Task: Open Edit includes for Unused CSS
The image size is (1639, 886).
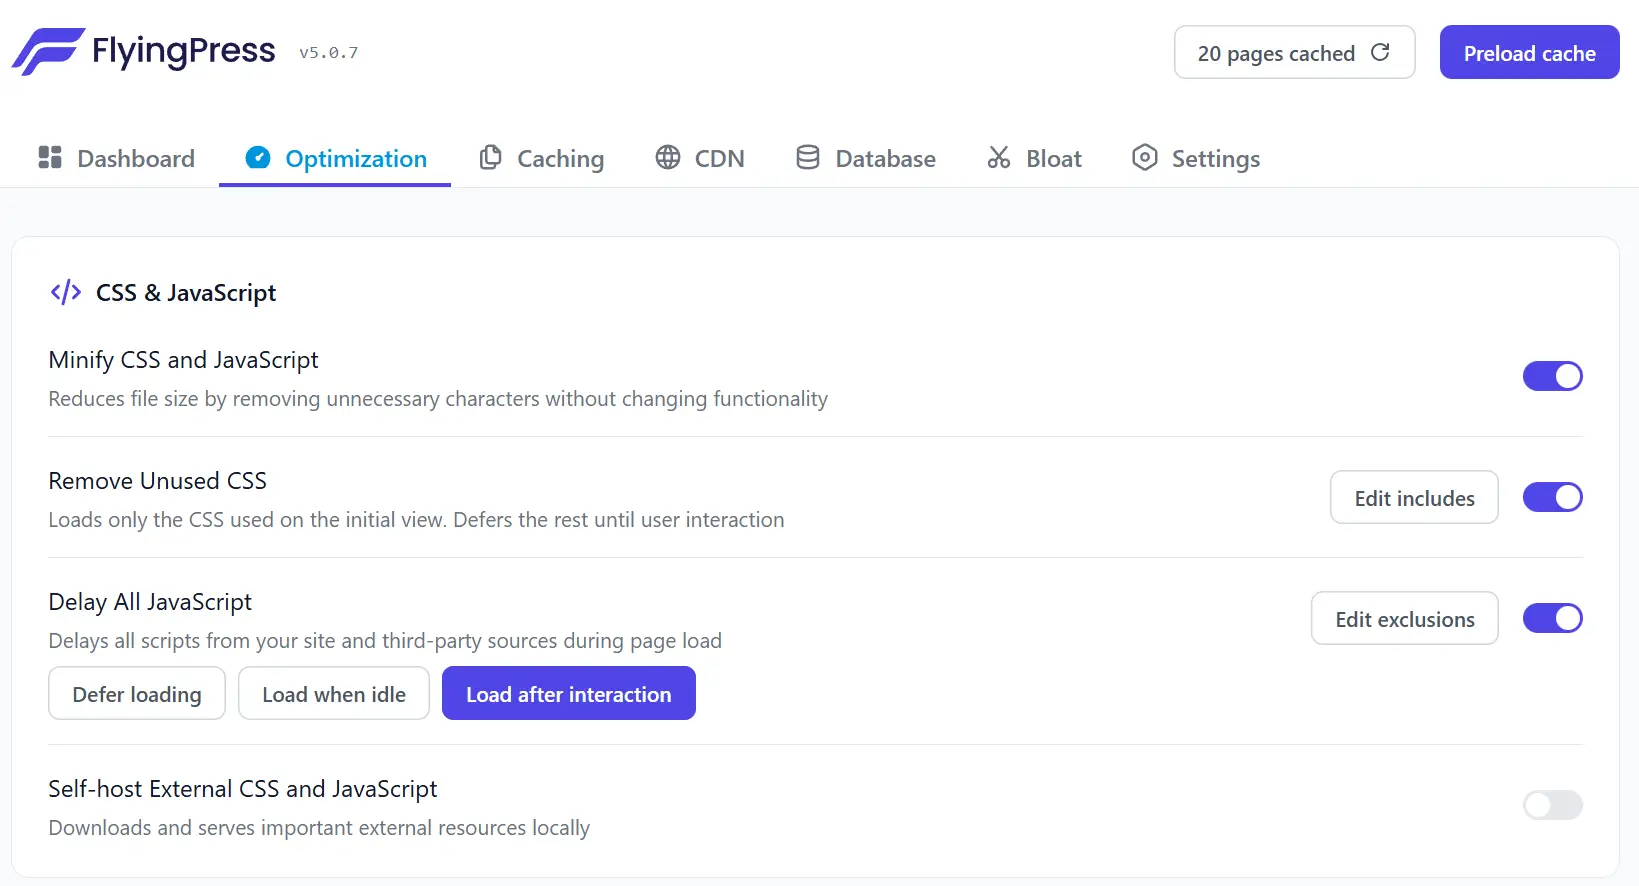Action: tap(1414, 497)
